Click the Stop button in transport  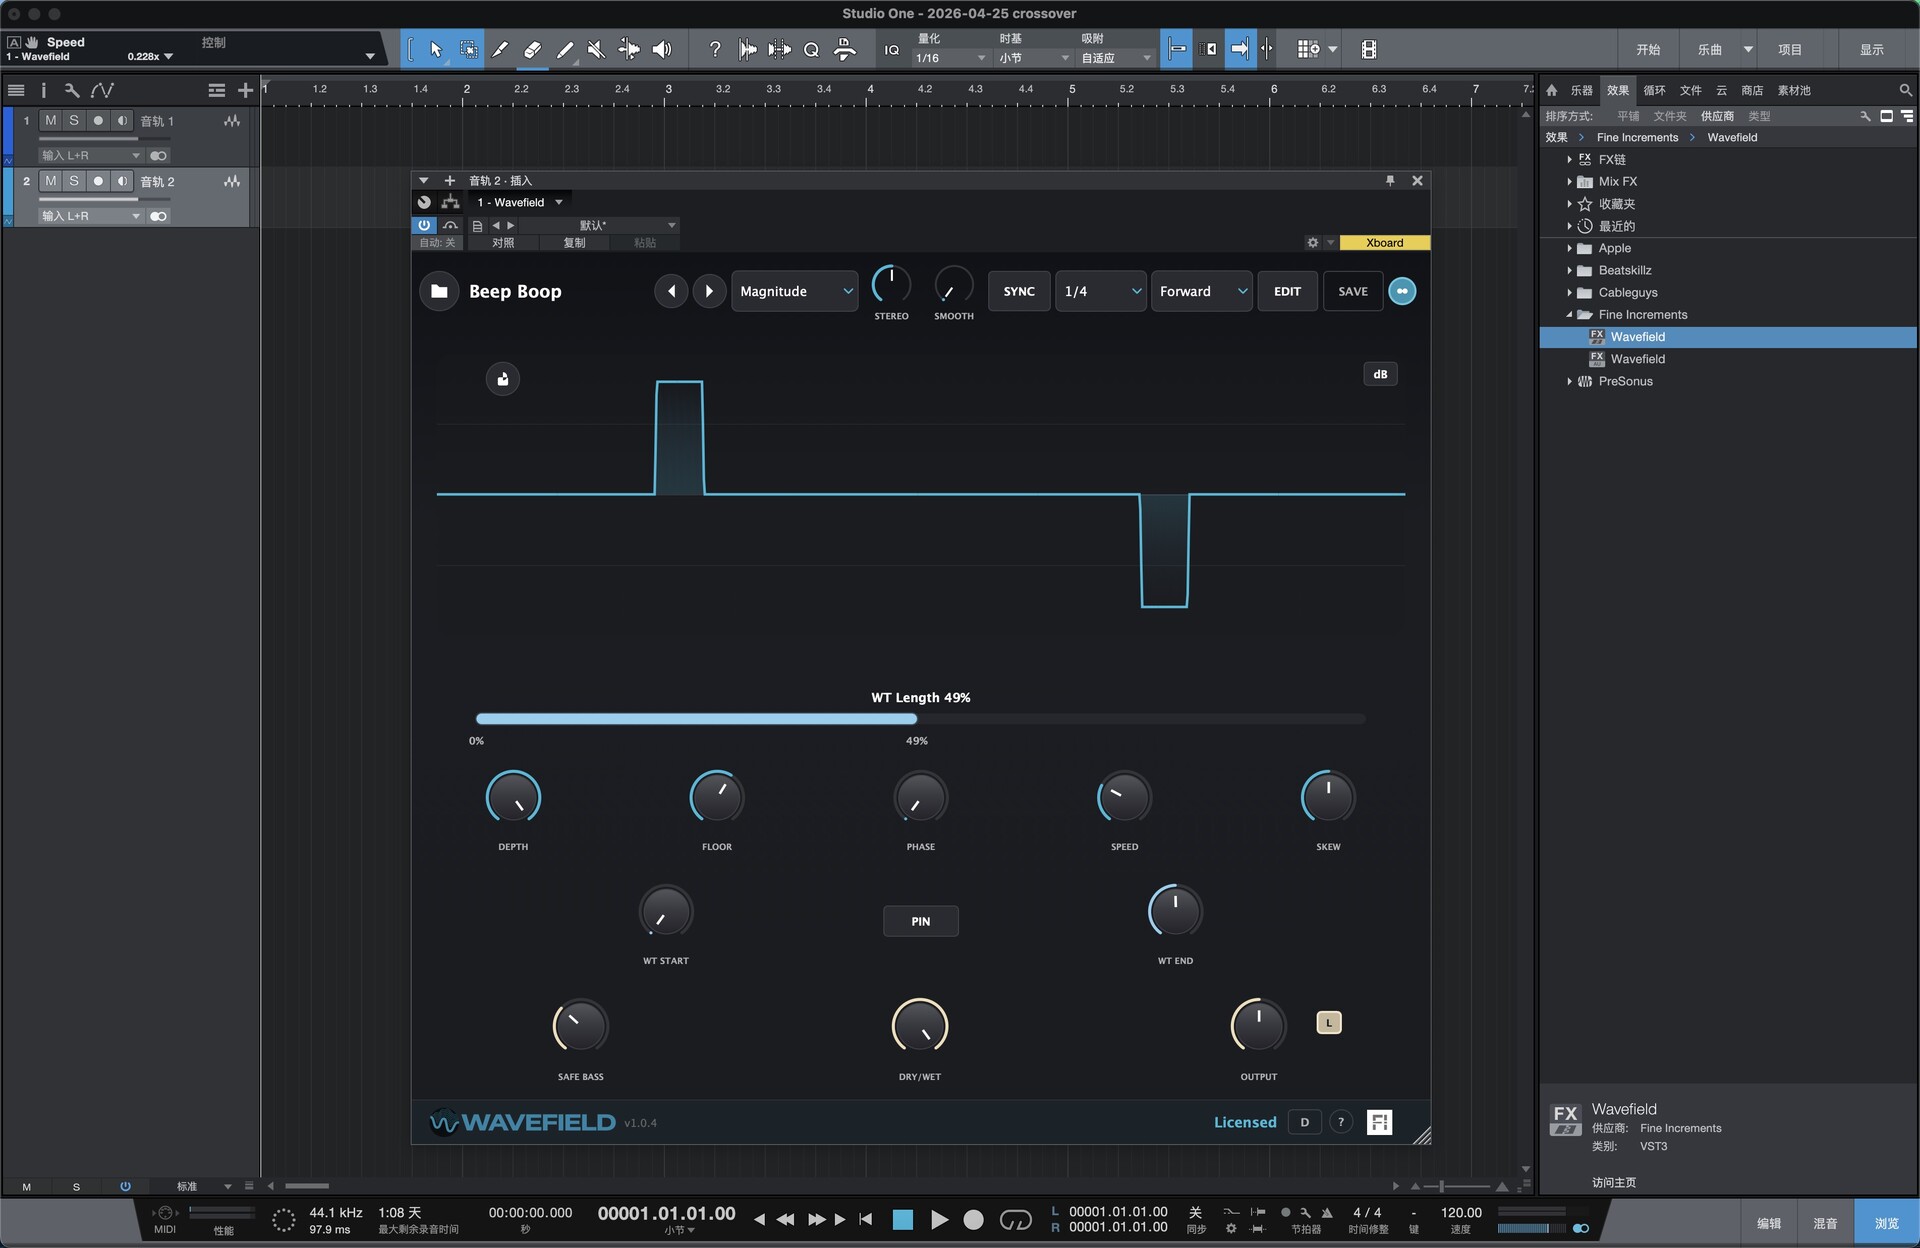pyautogui.click(x=902, y=1219)
